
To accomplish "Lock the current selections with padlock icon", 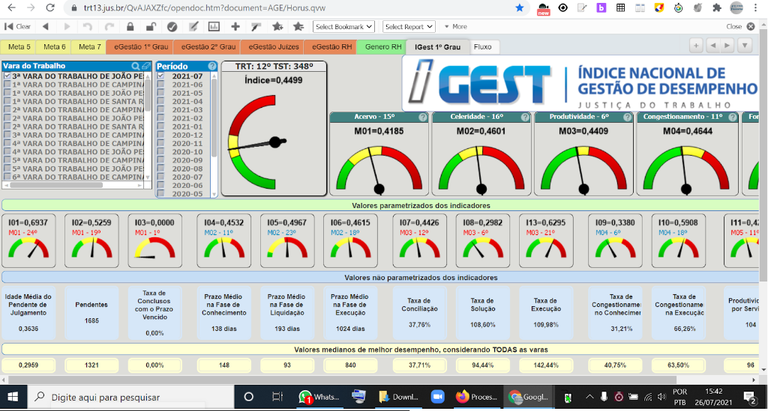I will [130, 26].
